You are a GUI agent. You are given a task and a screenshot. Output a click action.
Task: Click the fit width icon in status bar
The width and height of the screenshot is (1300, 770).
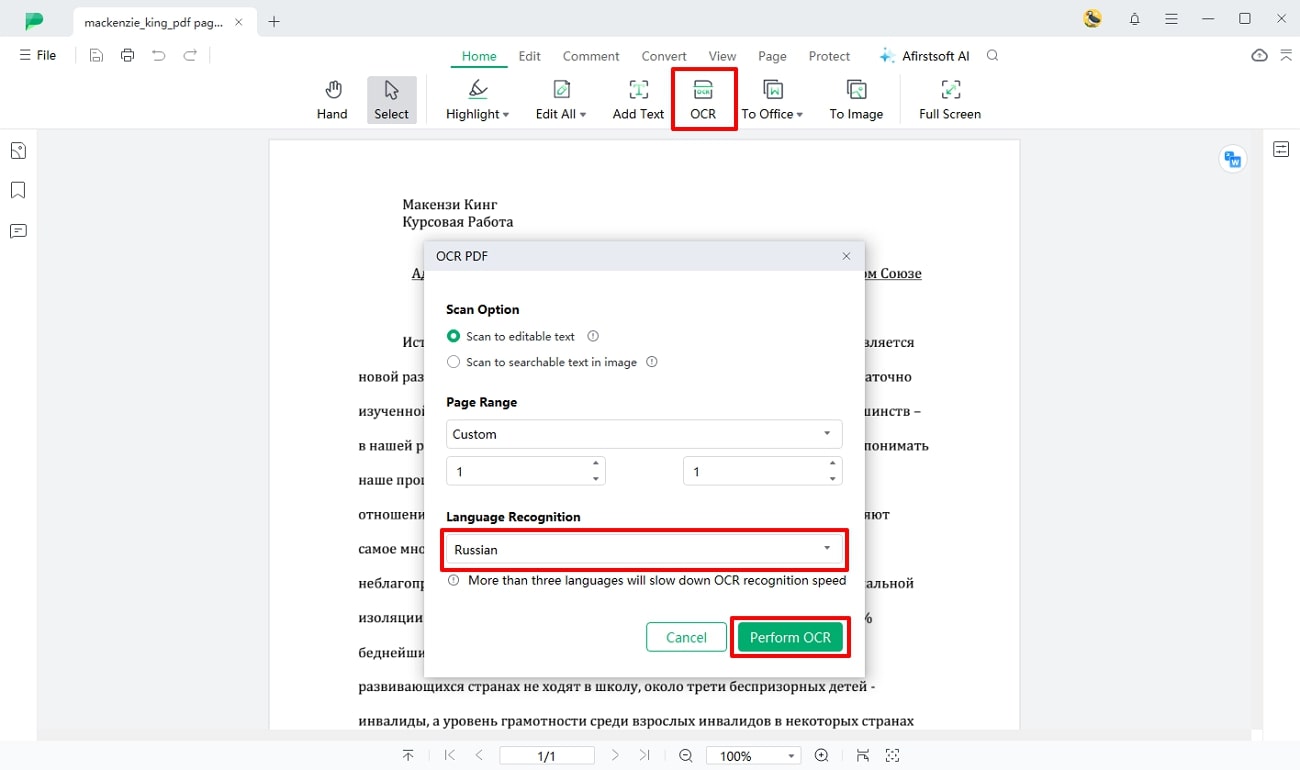click(863, 756)
